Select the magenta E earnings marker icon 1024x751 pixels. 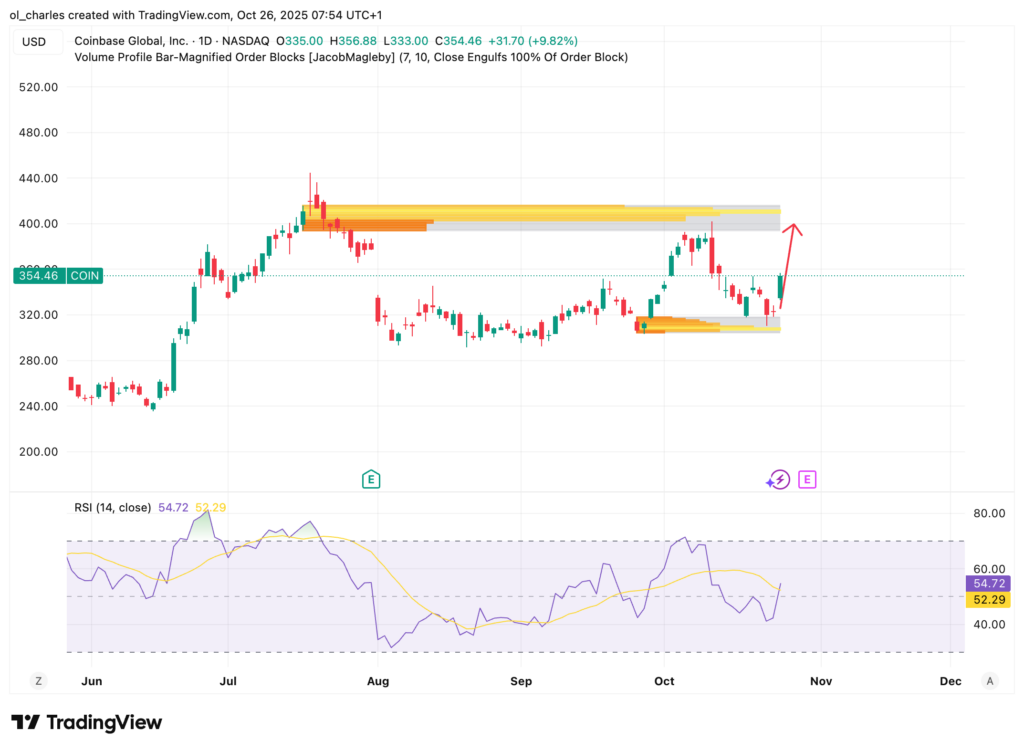(x=807, y=479)
